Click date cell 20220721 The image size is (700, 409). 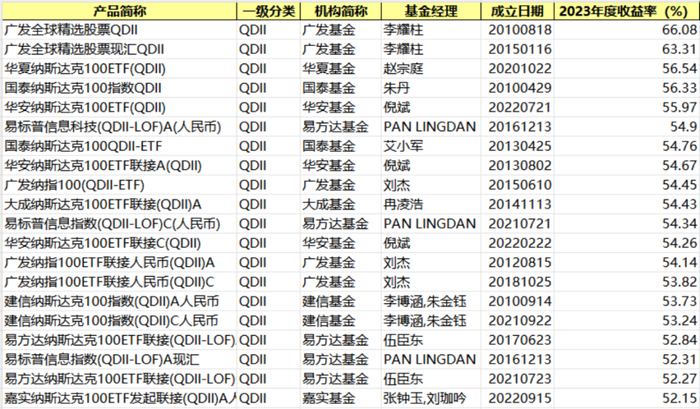point(517,108)
